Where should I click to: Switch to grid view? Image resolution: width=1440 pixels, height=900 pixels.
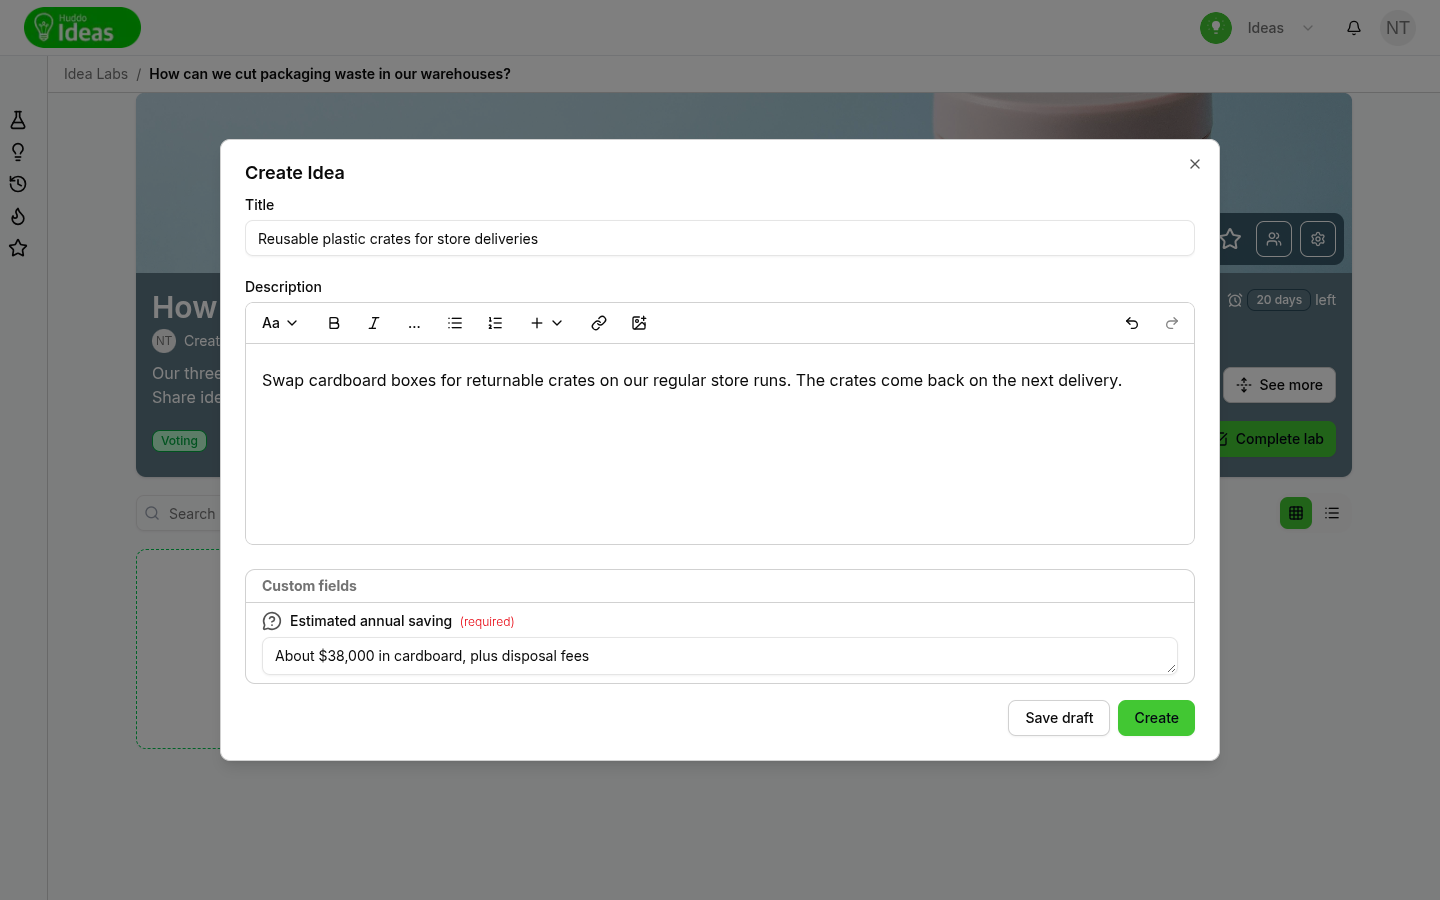[x=1296, y=513]
